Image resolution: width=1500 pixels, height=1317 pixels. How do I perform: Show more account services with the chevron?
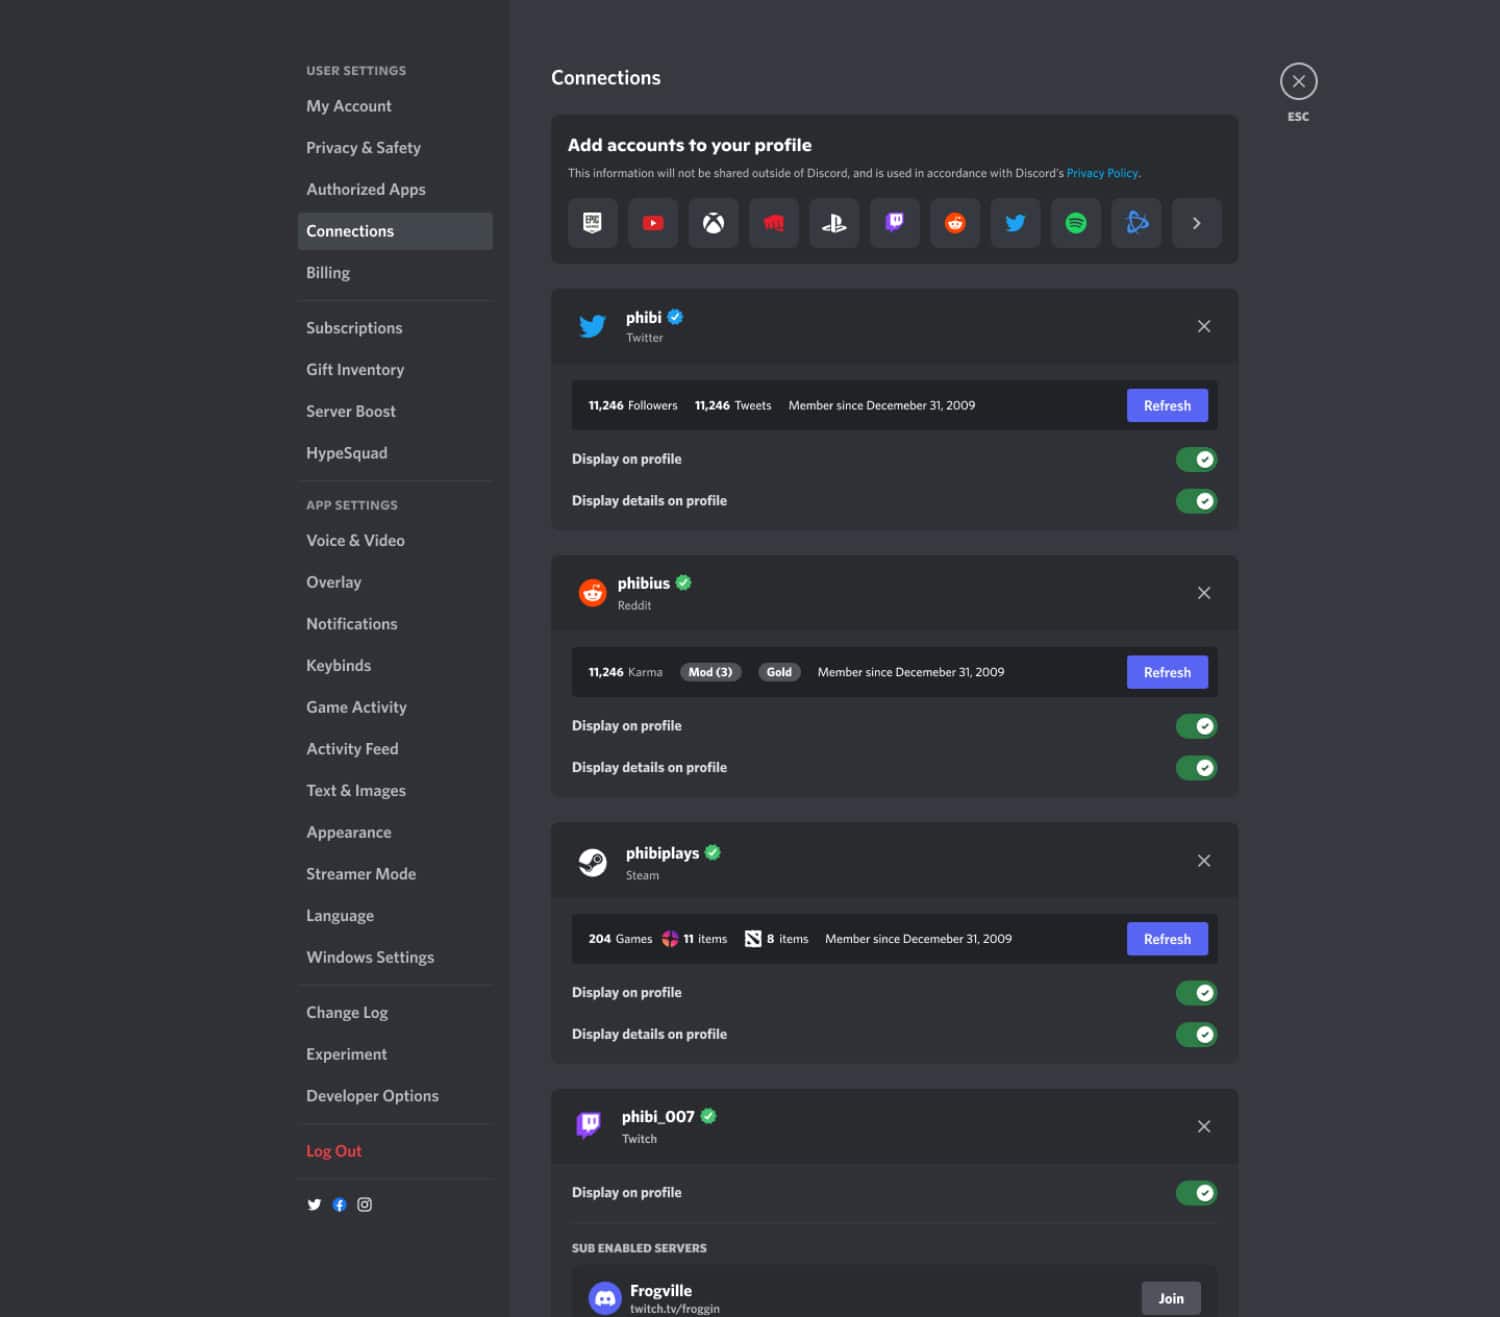pyautogui.click(x=1196, y=223)
